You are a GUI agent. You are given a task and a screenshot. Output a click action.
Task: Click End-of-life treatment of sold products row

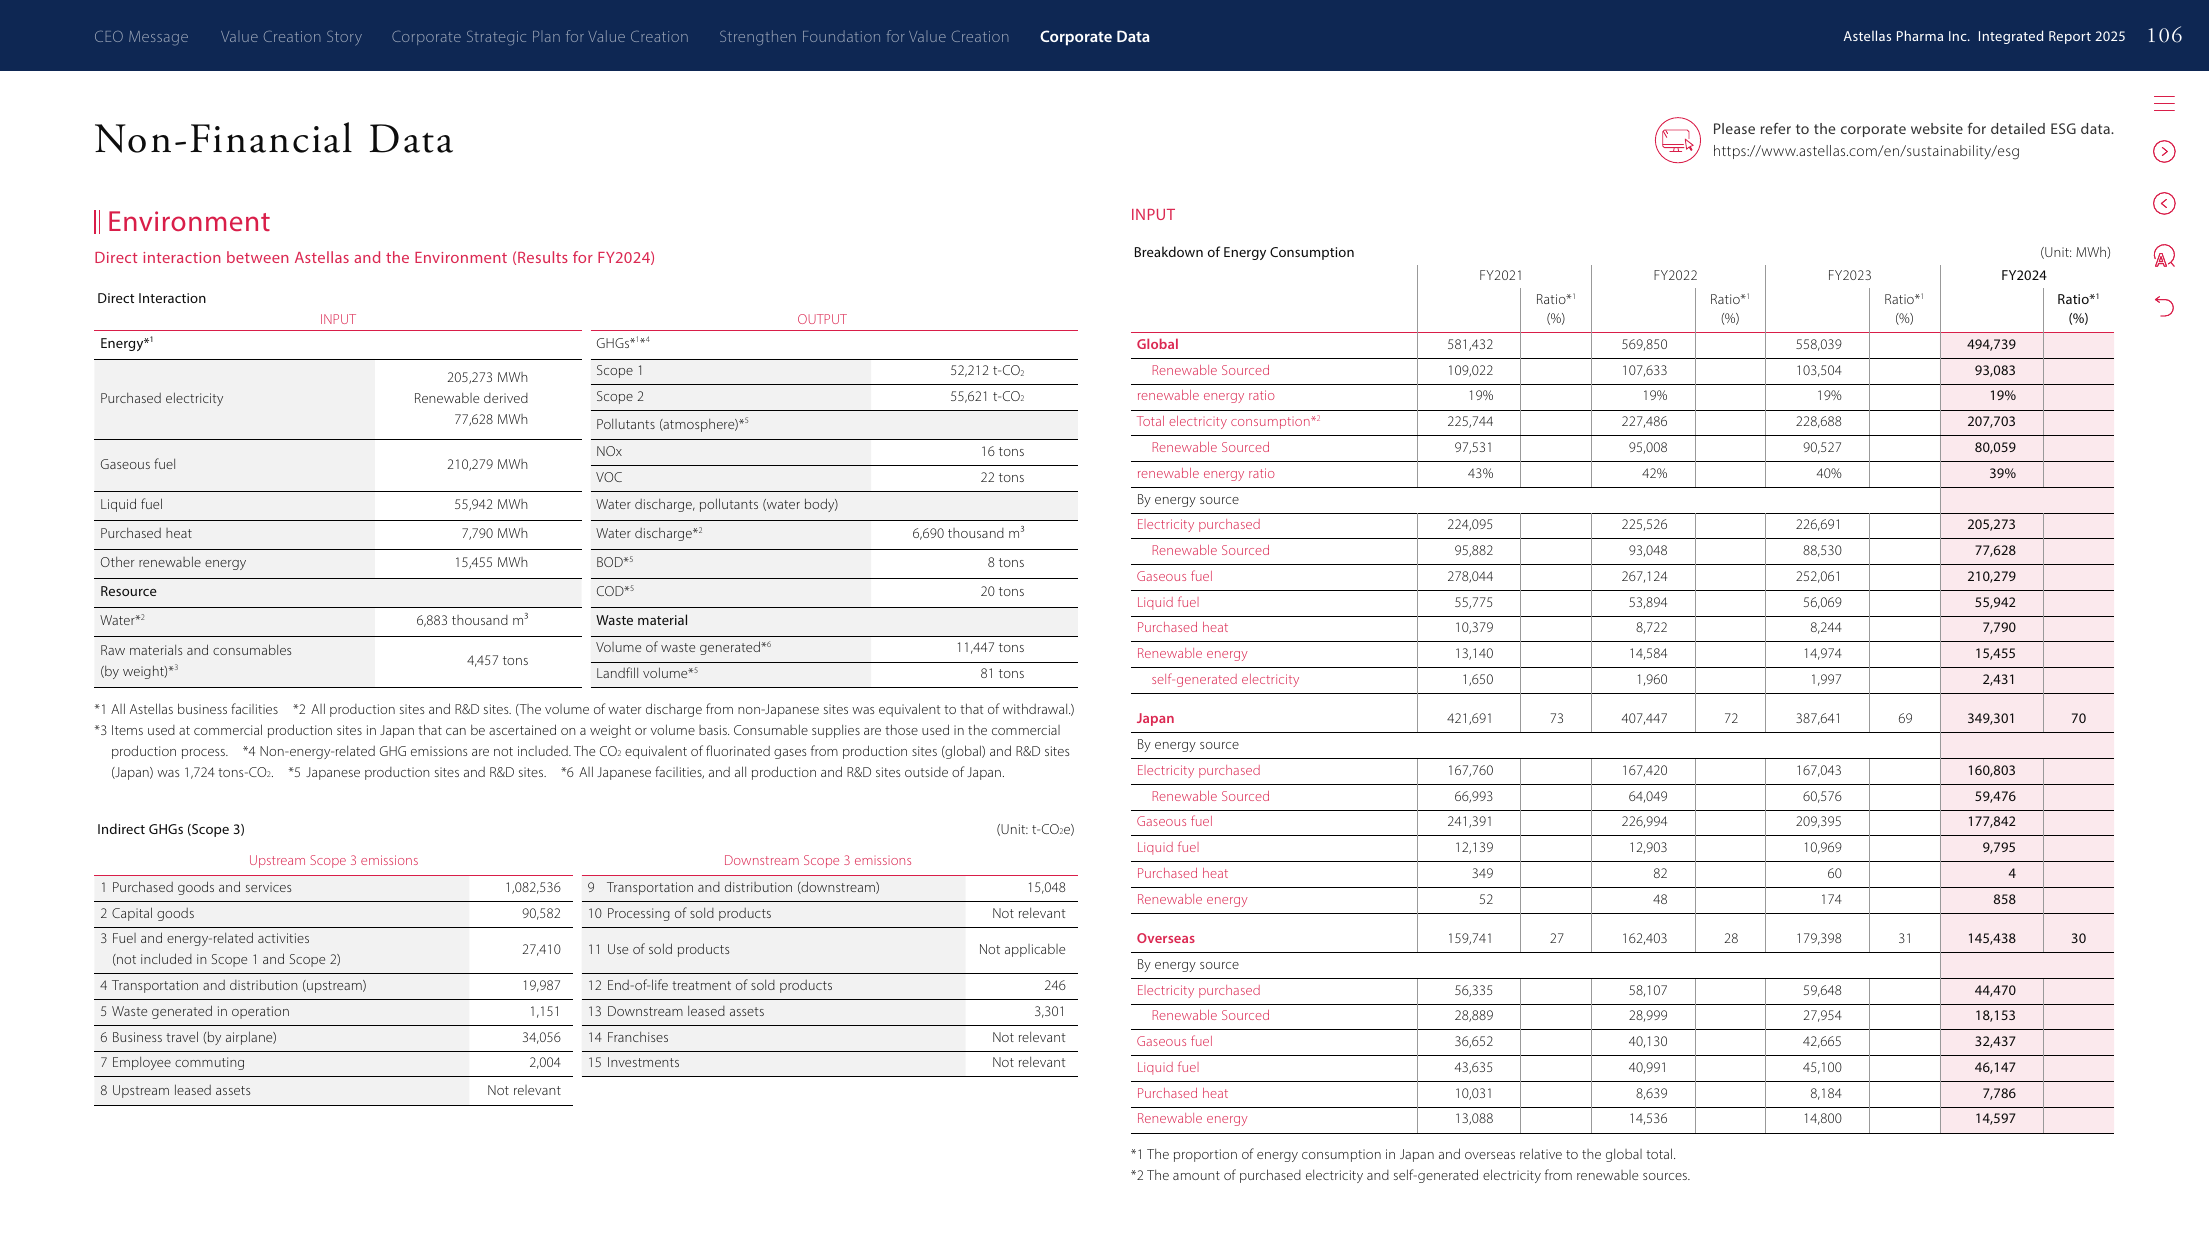(x=830, y=985)
